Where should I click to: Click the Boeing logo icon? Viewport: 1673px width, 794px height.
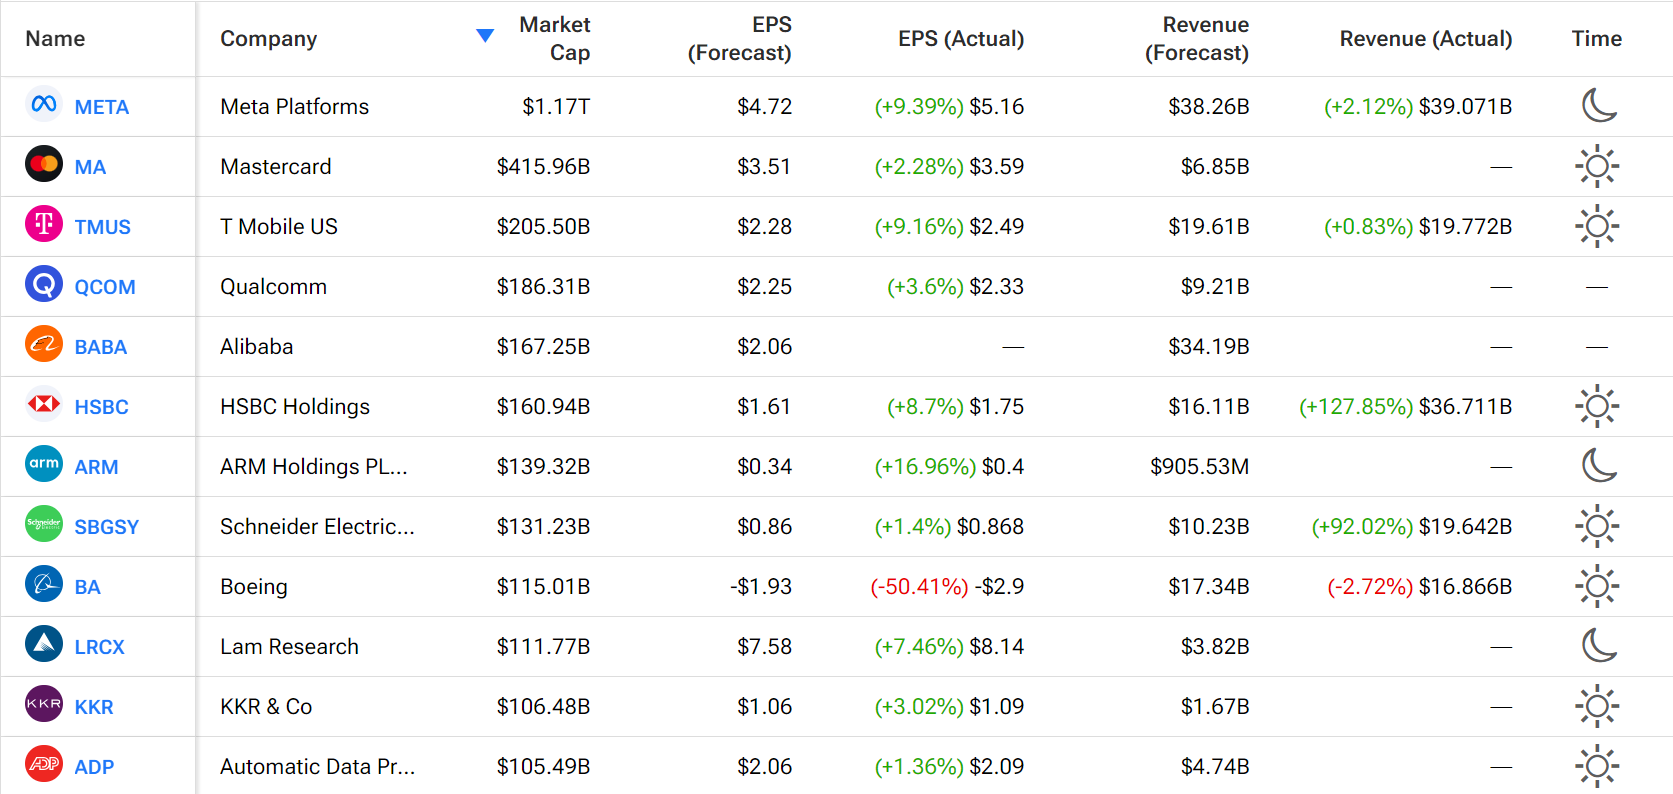(x=44, y=583)
